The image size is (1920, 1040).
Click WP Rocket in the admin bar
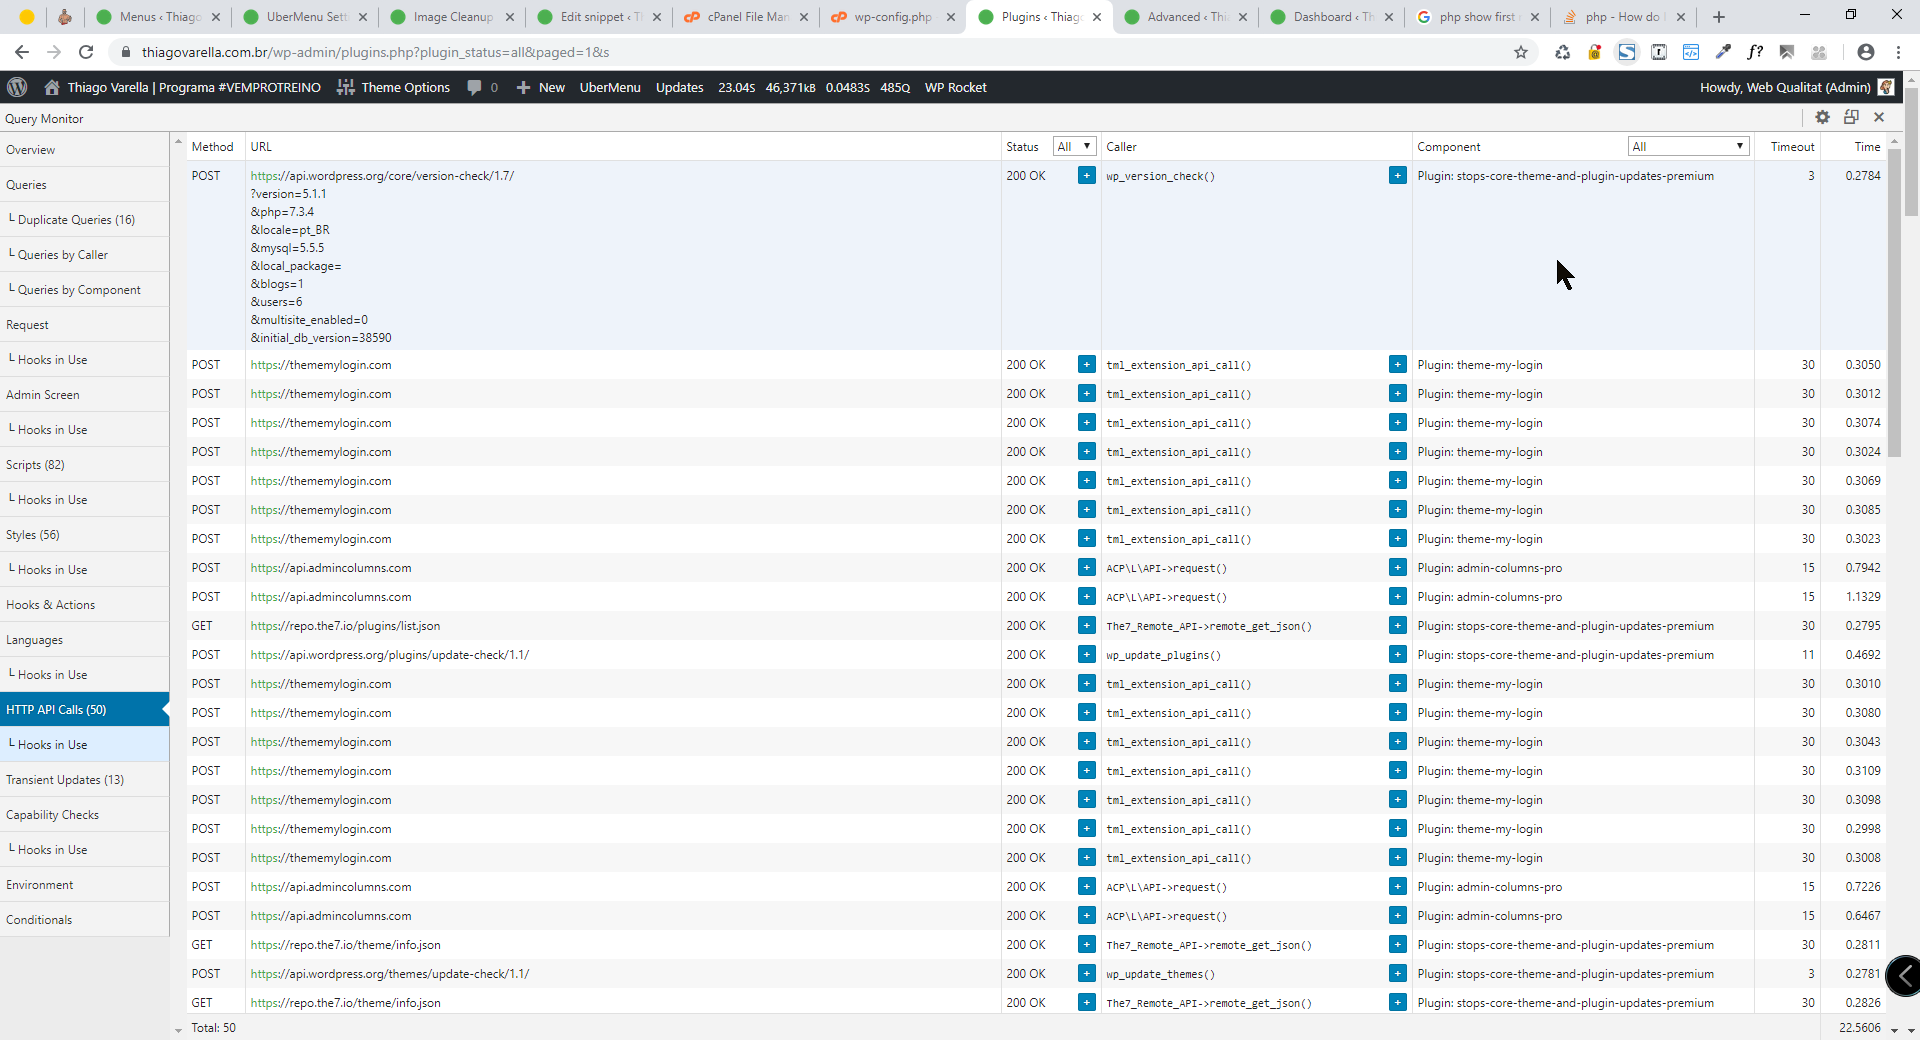tap(955, 87)
